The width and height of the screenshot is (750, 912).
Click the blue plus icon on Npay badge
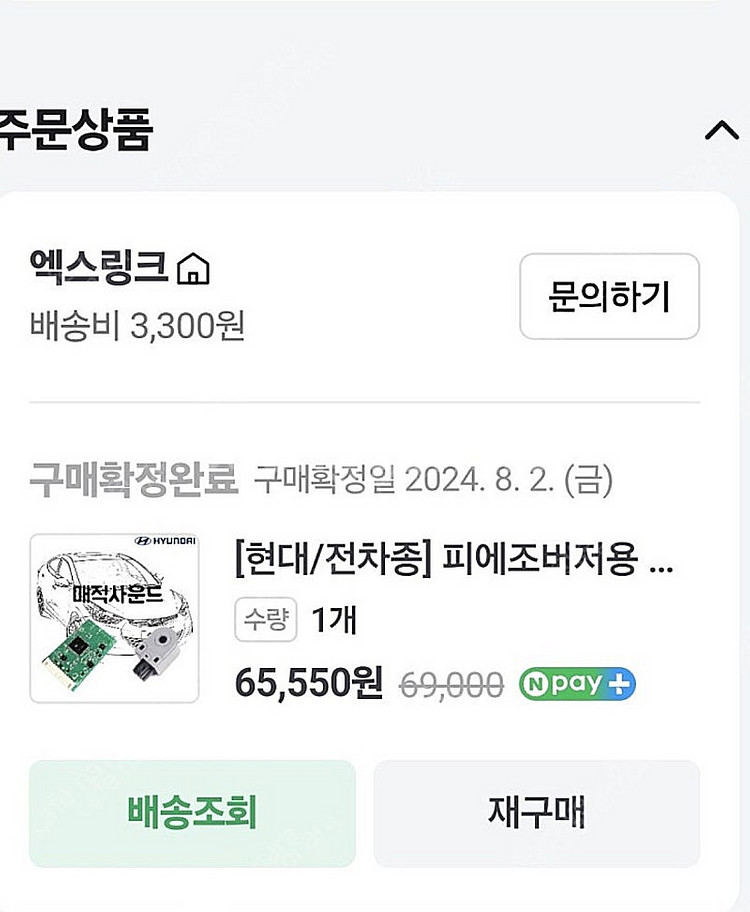(621, 685)
